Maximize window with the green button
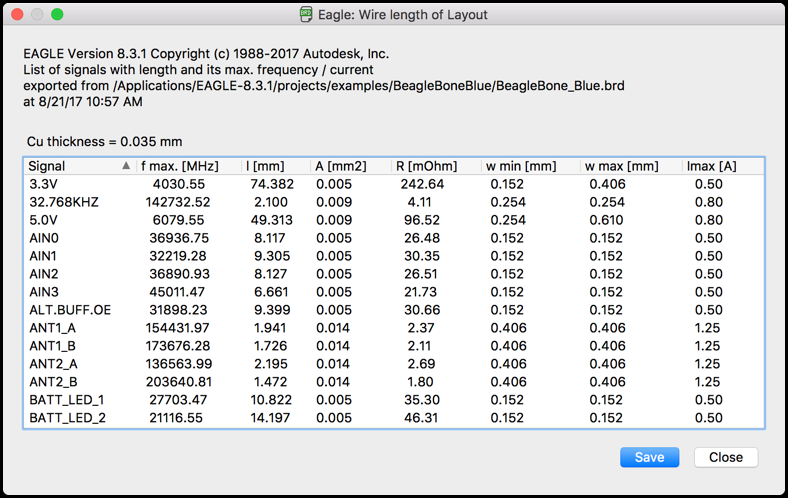This screenshot has width=788, height=498. [x=57, y=15]
